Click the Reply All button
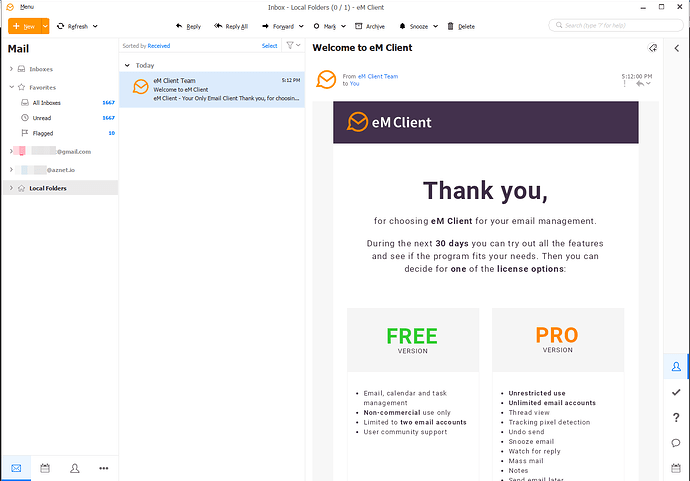690x481 pixels. coord(231,26)
